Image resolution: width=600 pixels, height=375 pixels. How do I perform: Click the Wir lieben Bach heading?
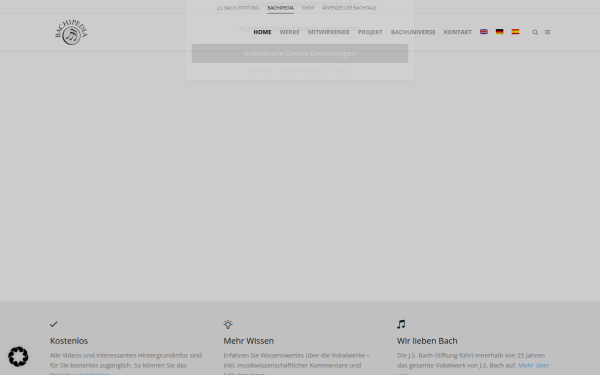point(427,341)
